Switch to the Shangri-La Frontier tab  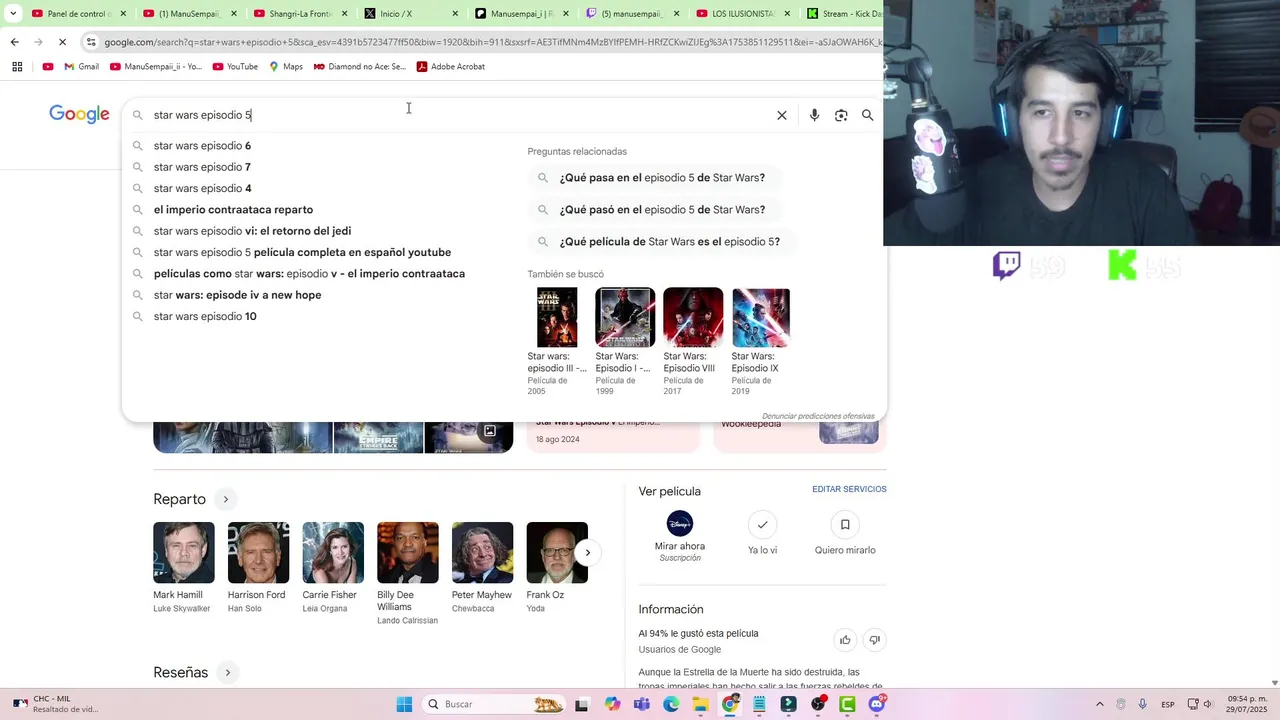pyautogui.click(x=299, y=14)
